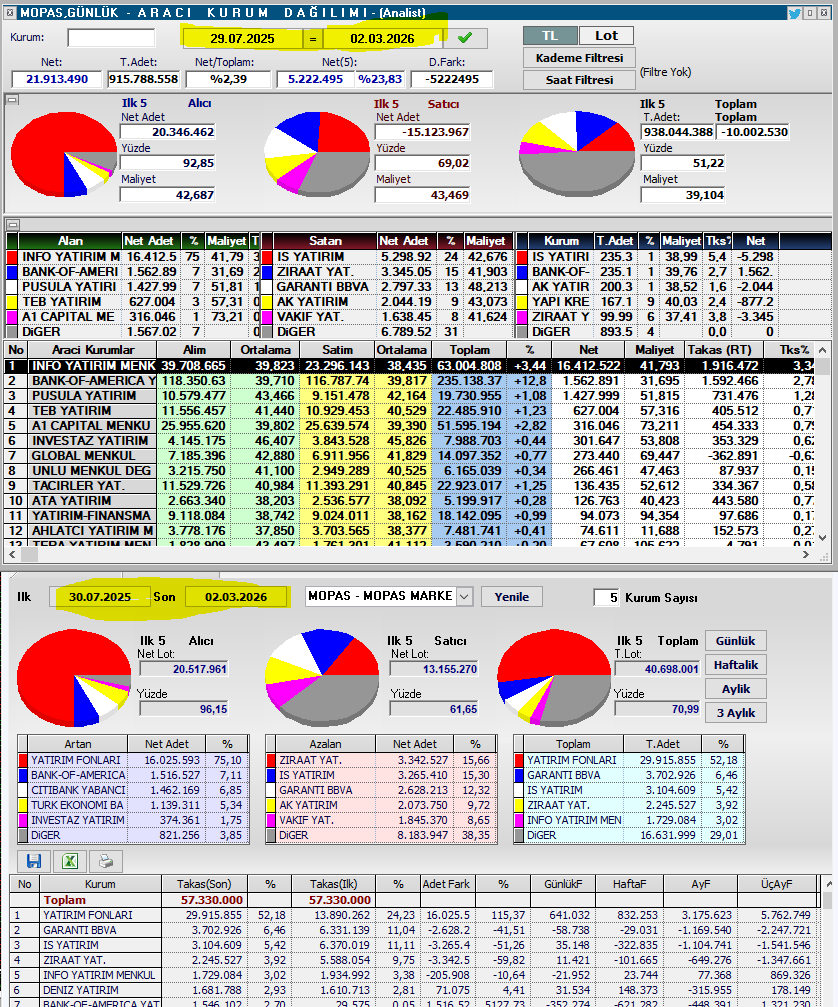Select the DENIZ YATIRIM row in bottom table
838x1007 pixels.
coord(414,990)
